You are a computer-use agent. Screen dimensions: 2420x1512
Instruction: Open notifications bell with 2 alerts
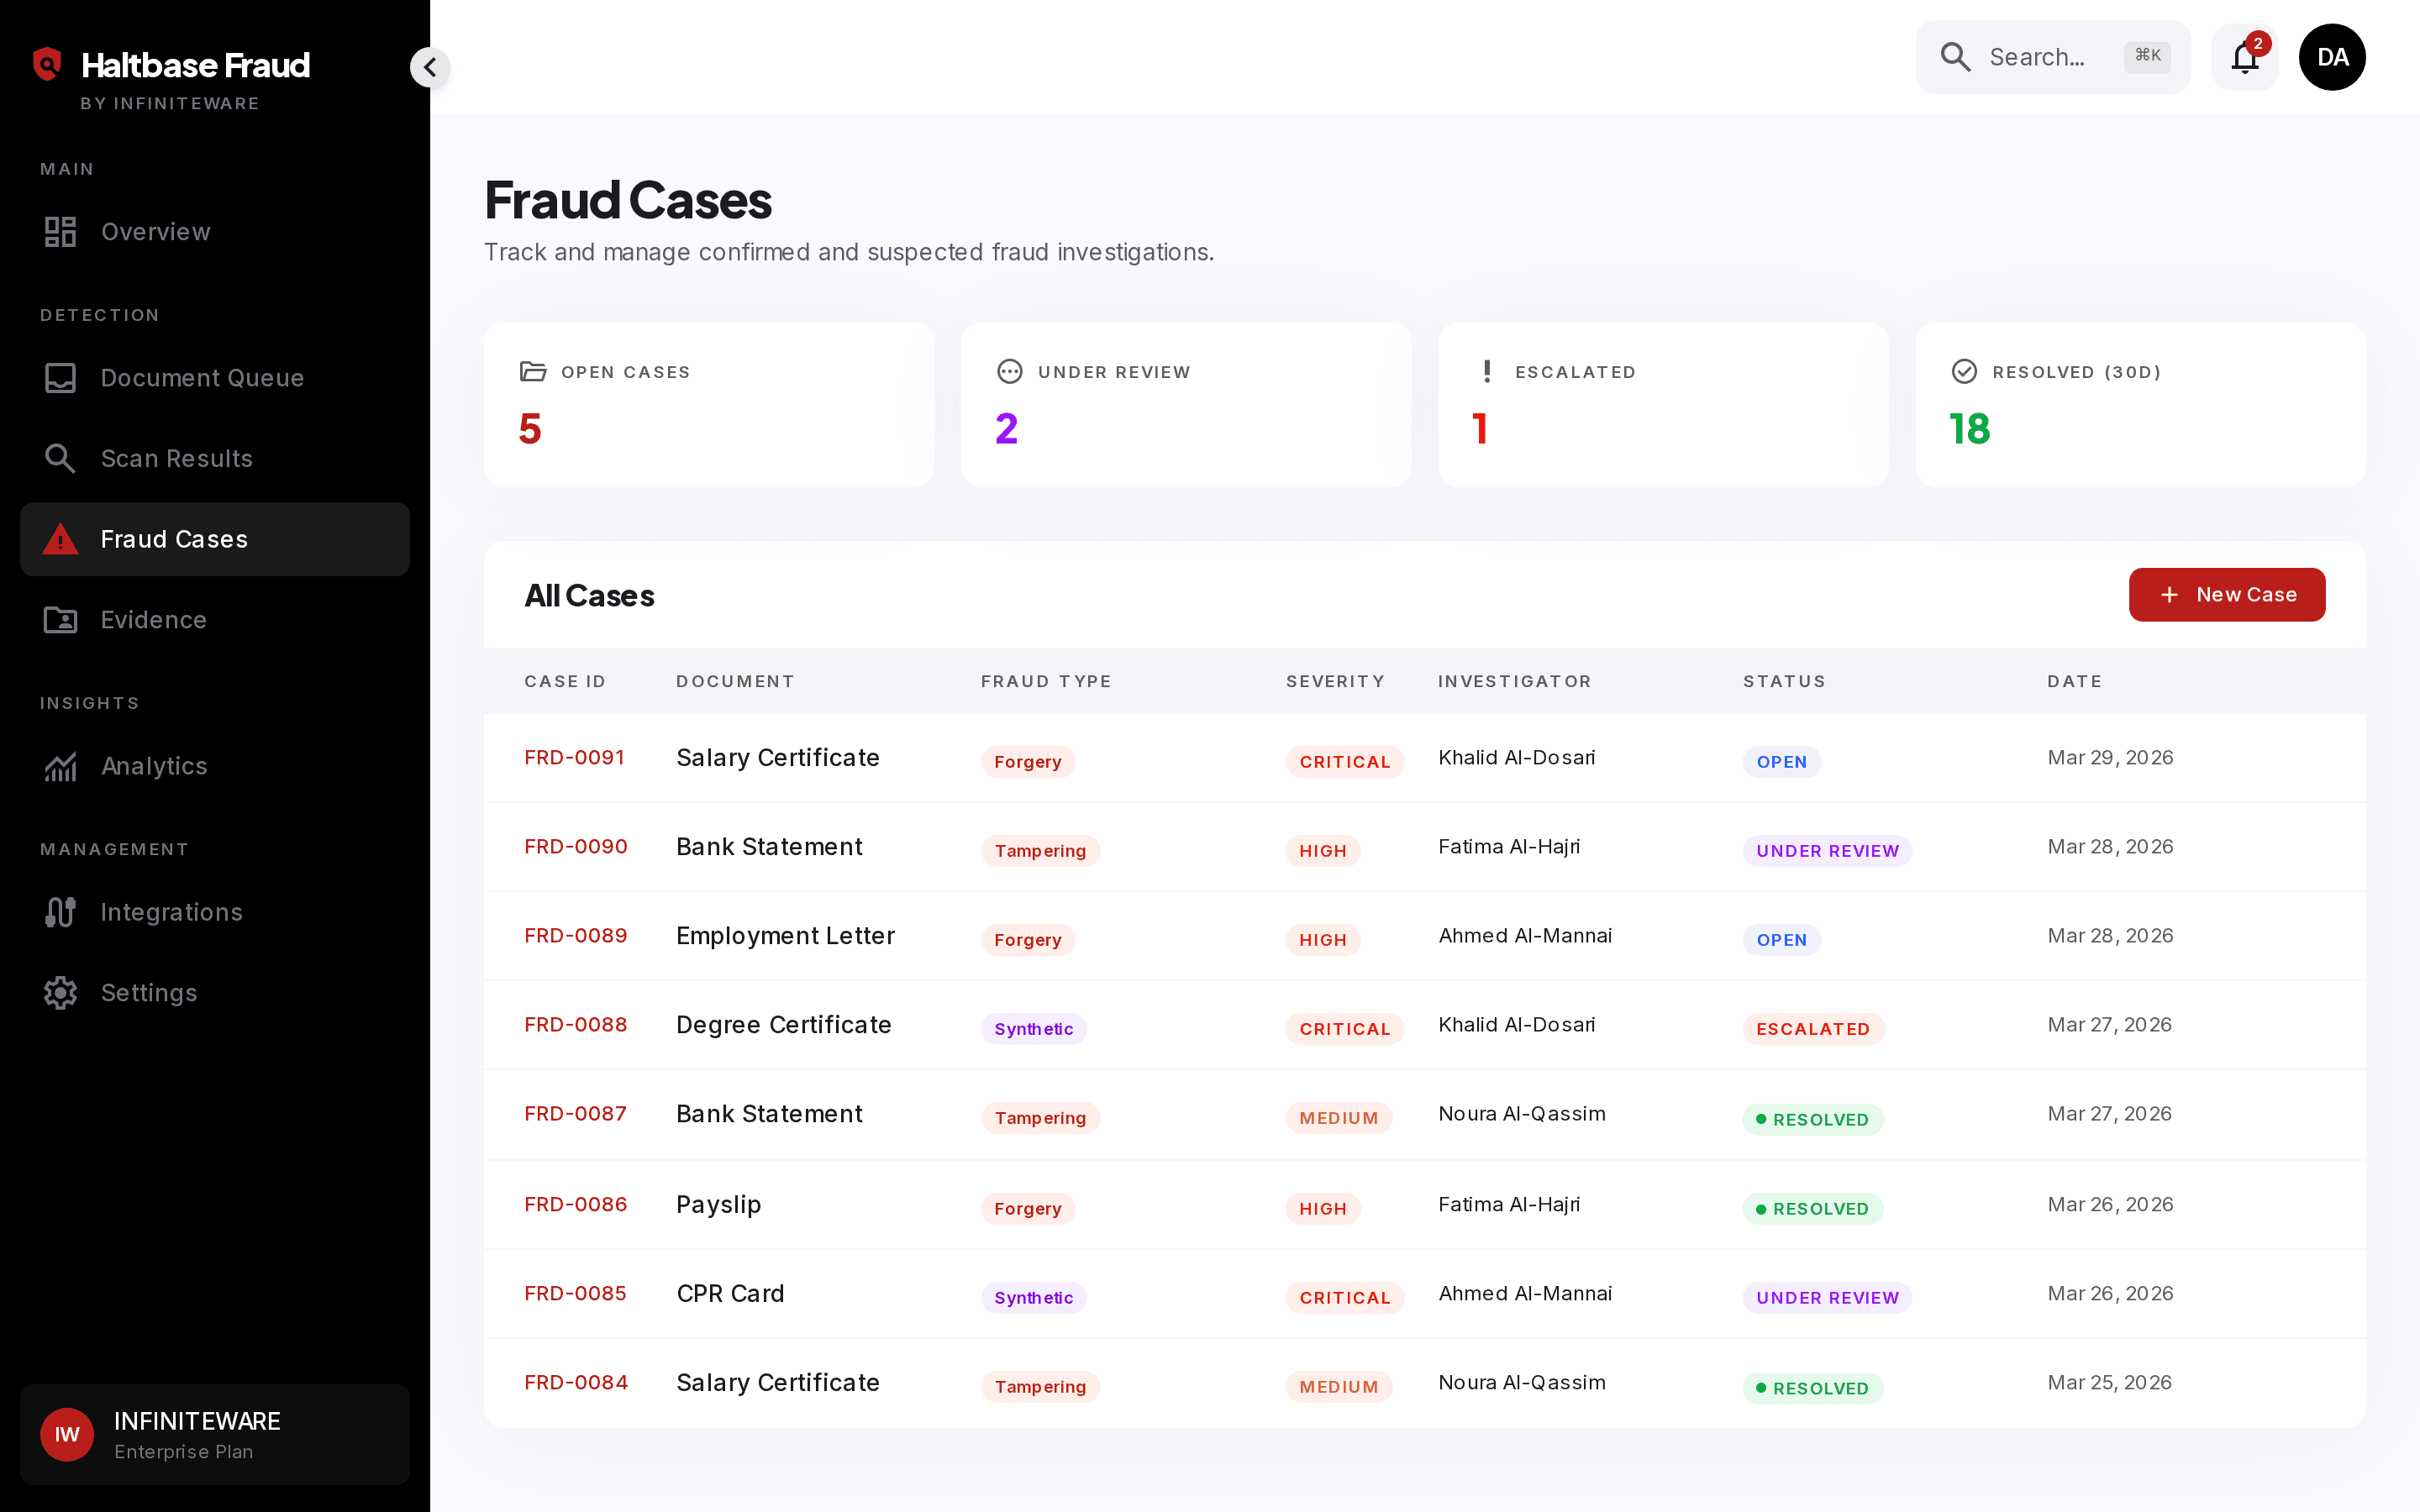coord(2245,57)
